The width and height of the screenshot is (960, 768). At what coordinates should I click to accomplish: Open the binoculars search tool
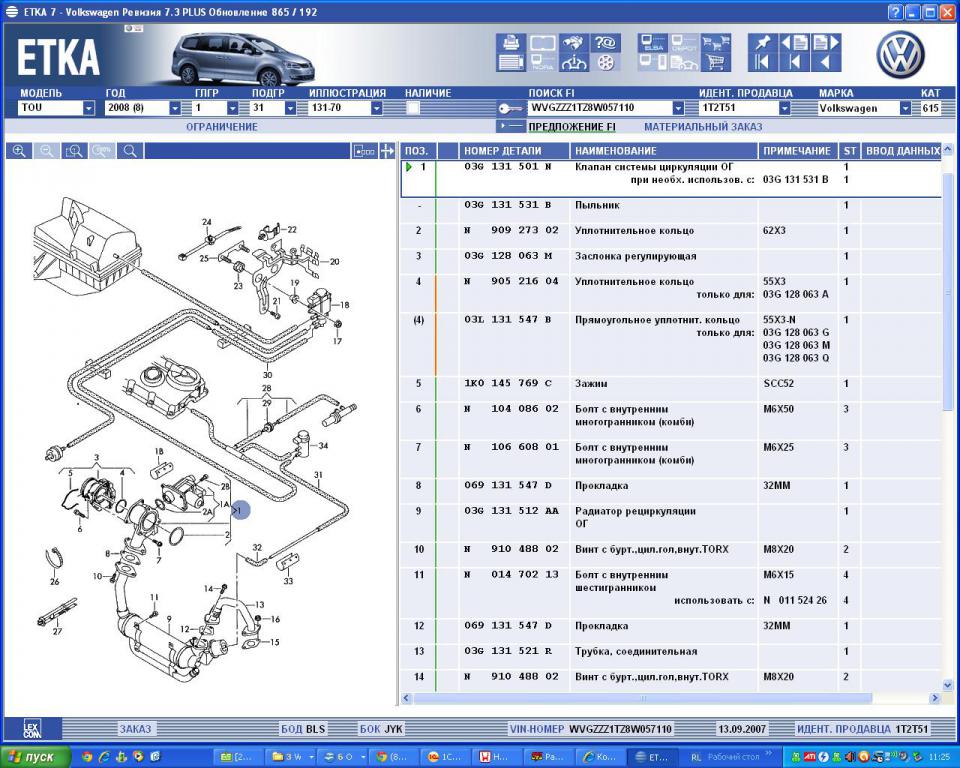tap(573, 43)
